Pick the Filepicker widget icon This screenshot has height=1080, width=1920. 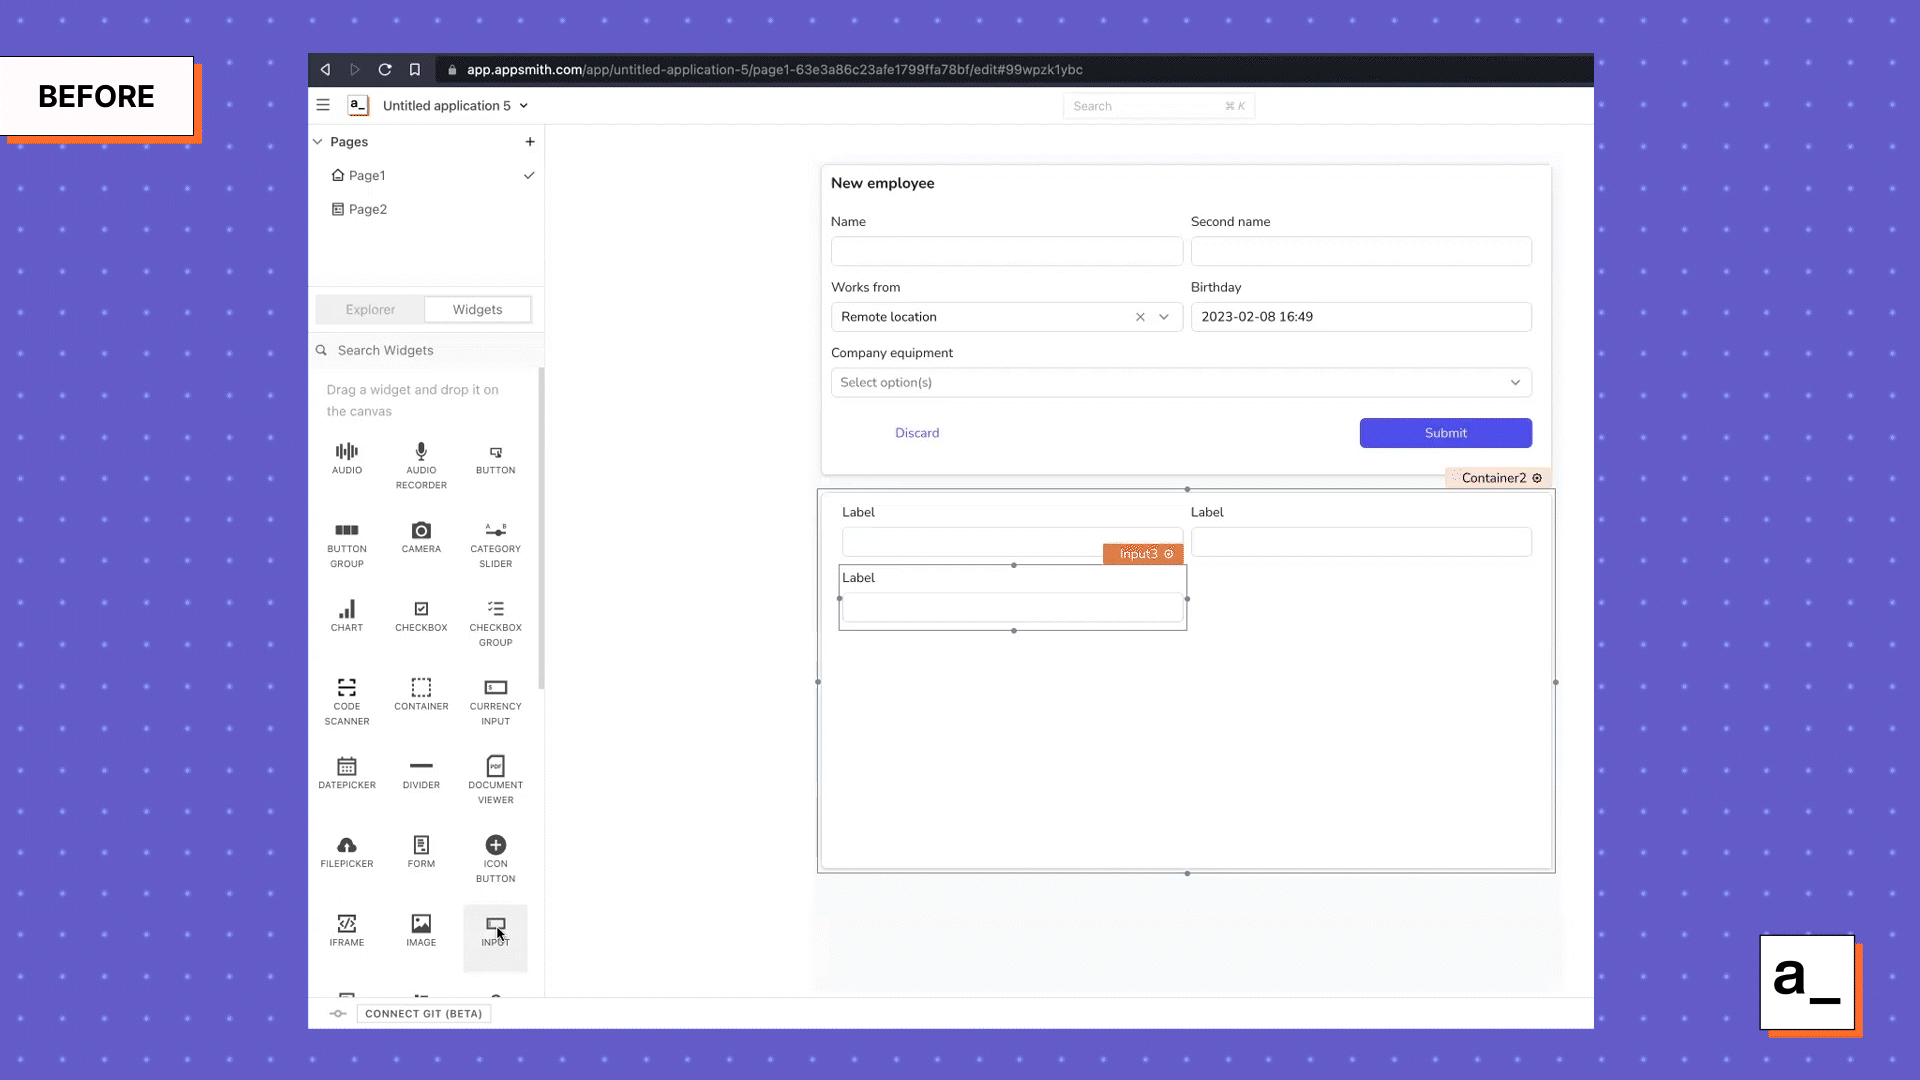click(346, 846)
